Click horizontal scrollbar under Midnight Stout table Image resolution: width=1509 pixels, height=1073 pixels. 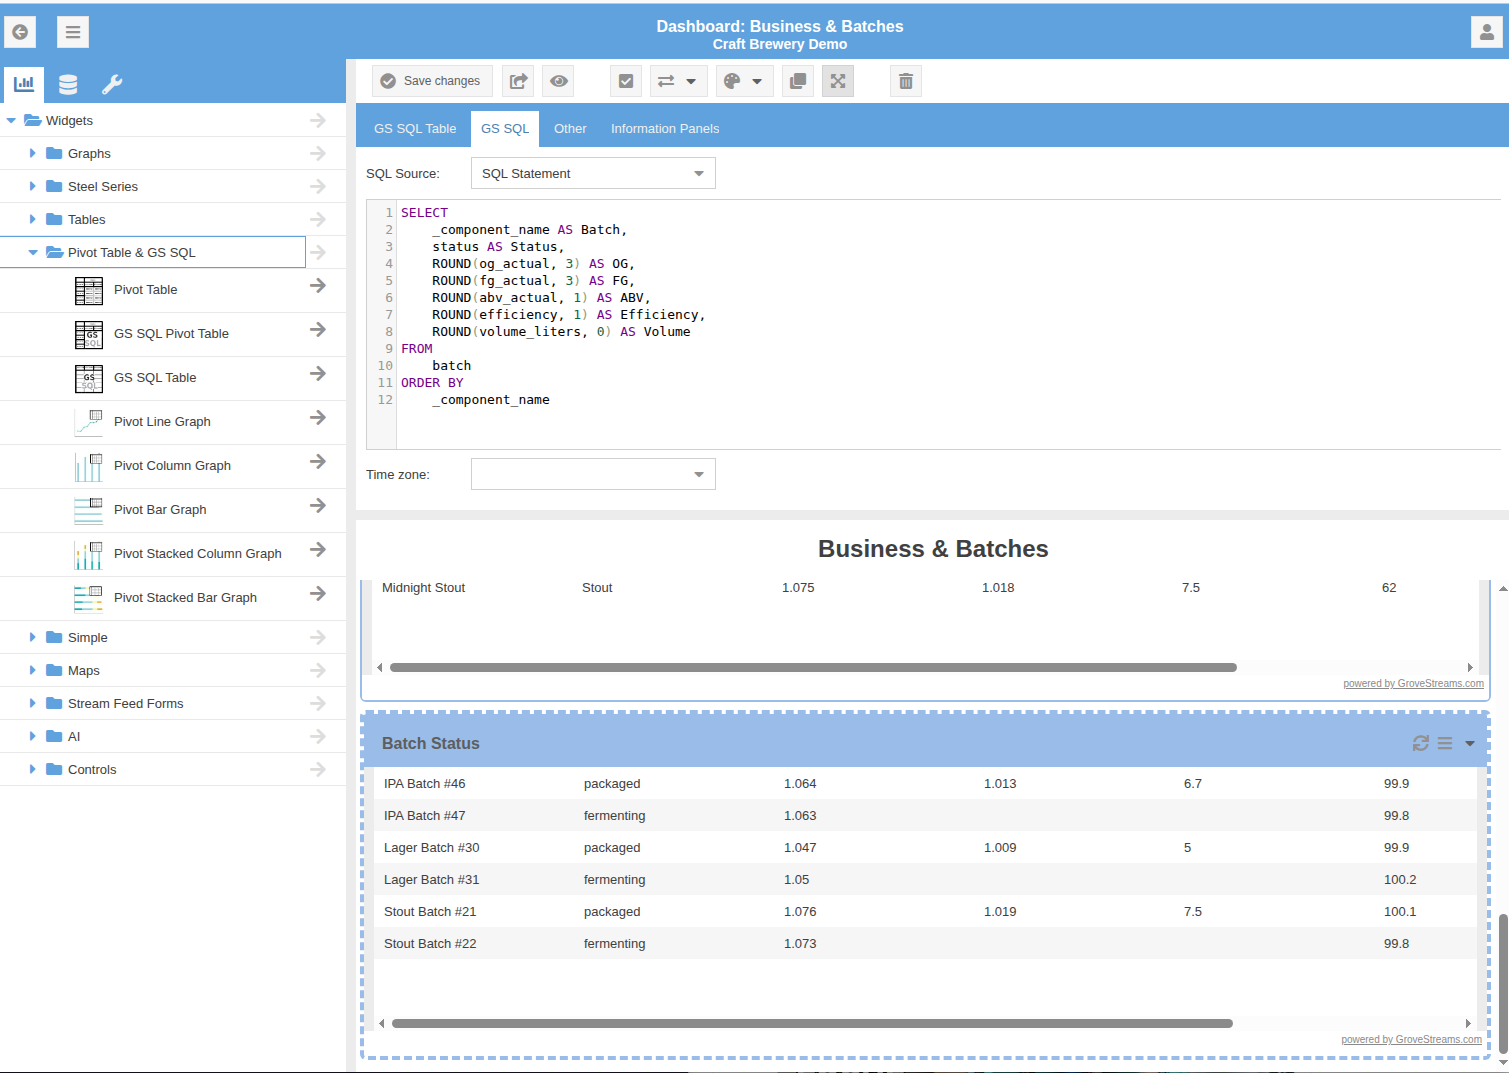[813, 667]
